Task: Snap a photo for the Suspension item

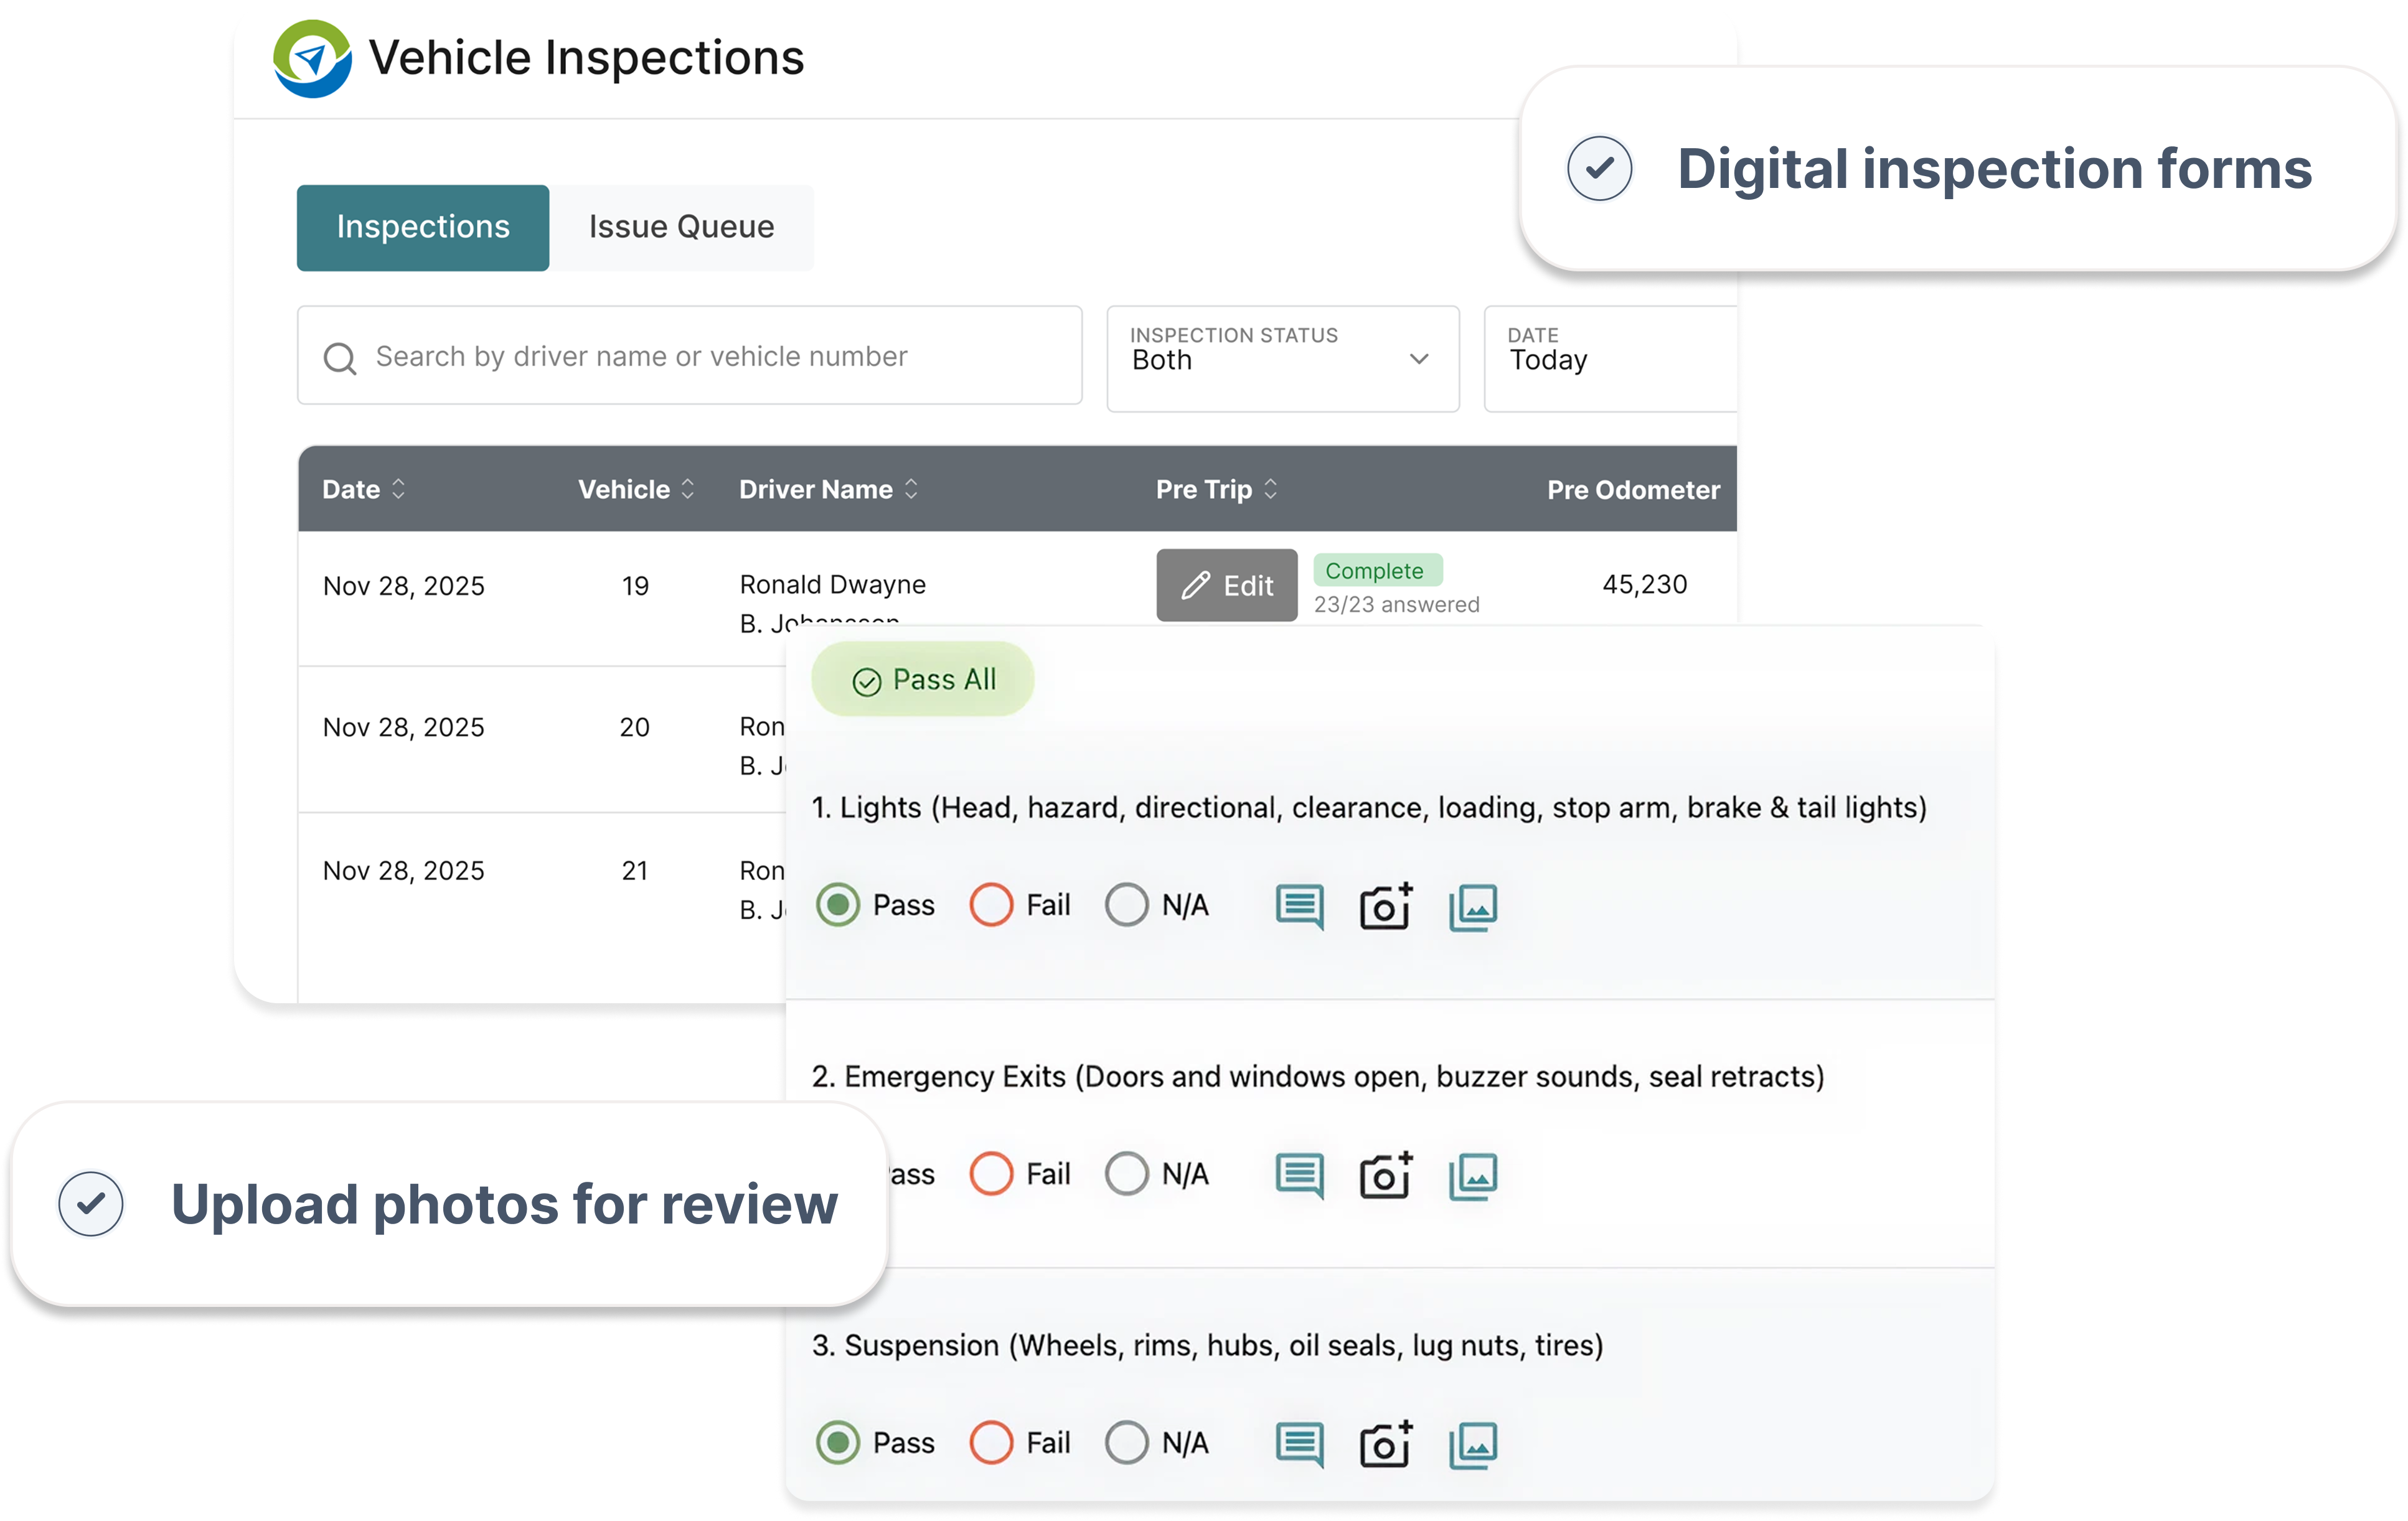Action: (x=1385, y=1443)
